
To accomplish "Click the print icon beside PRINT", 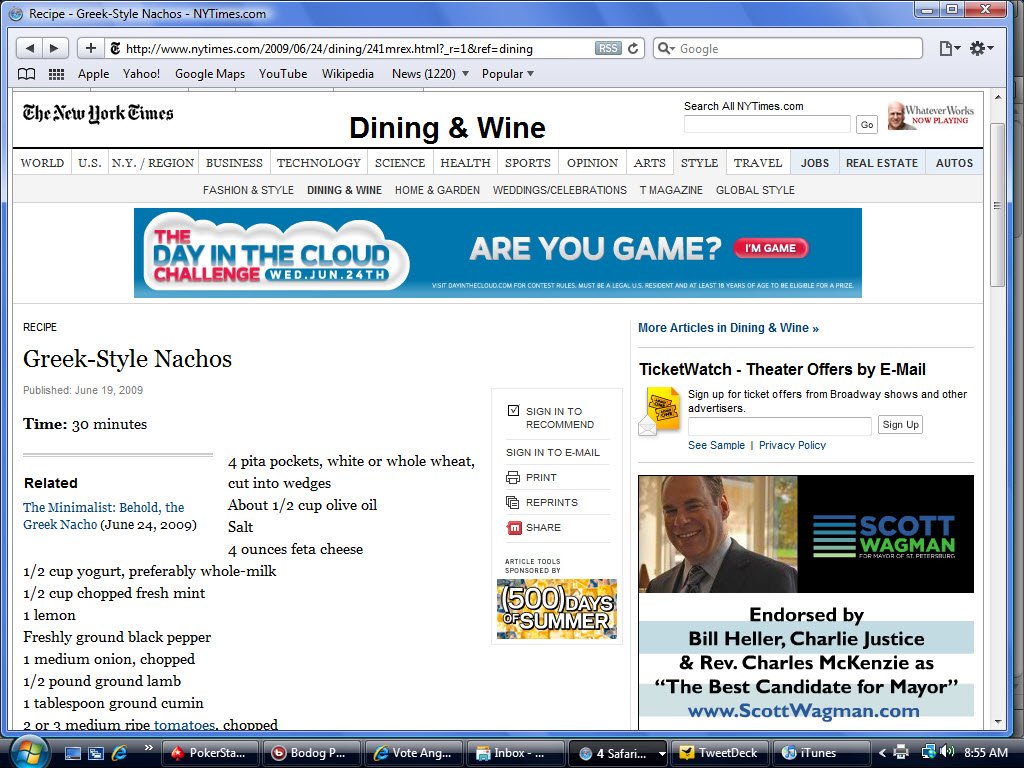I will (513, 477).
